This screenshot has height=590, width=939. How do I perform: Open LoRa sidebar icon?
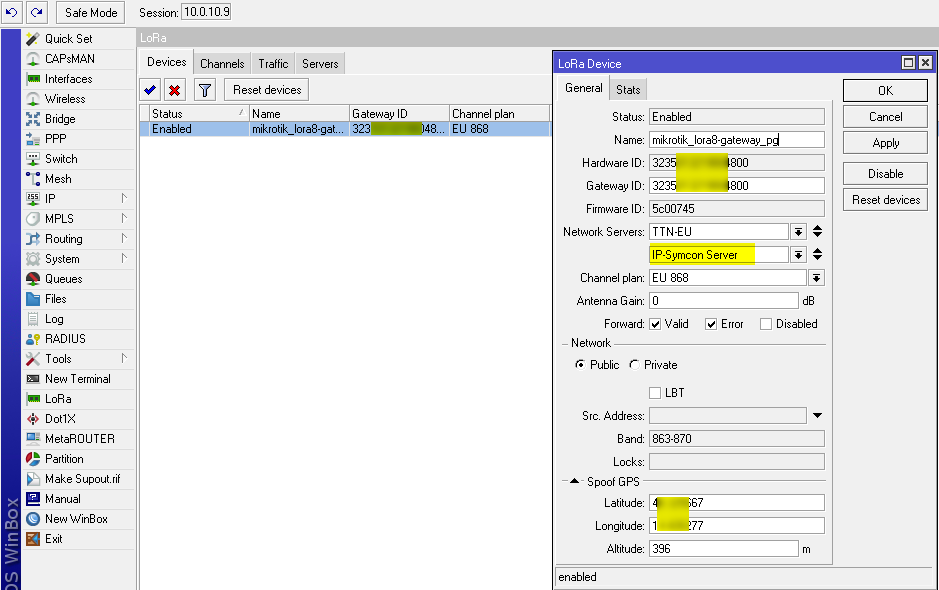(x=33, y=399)
